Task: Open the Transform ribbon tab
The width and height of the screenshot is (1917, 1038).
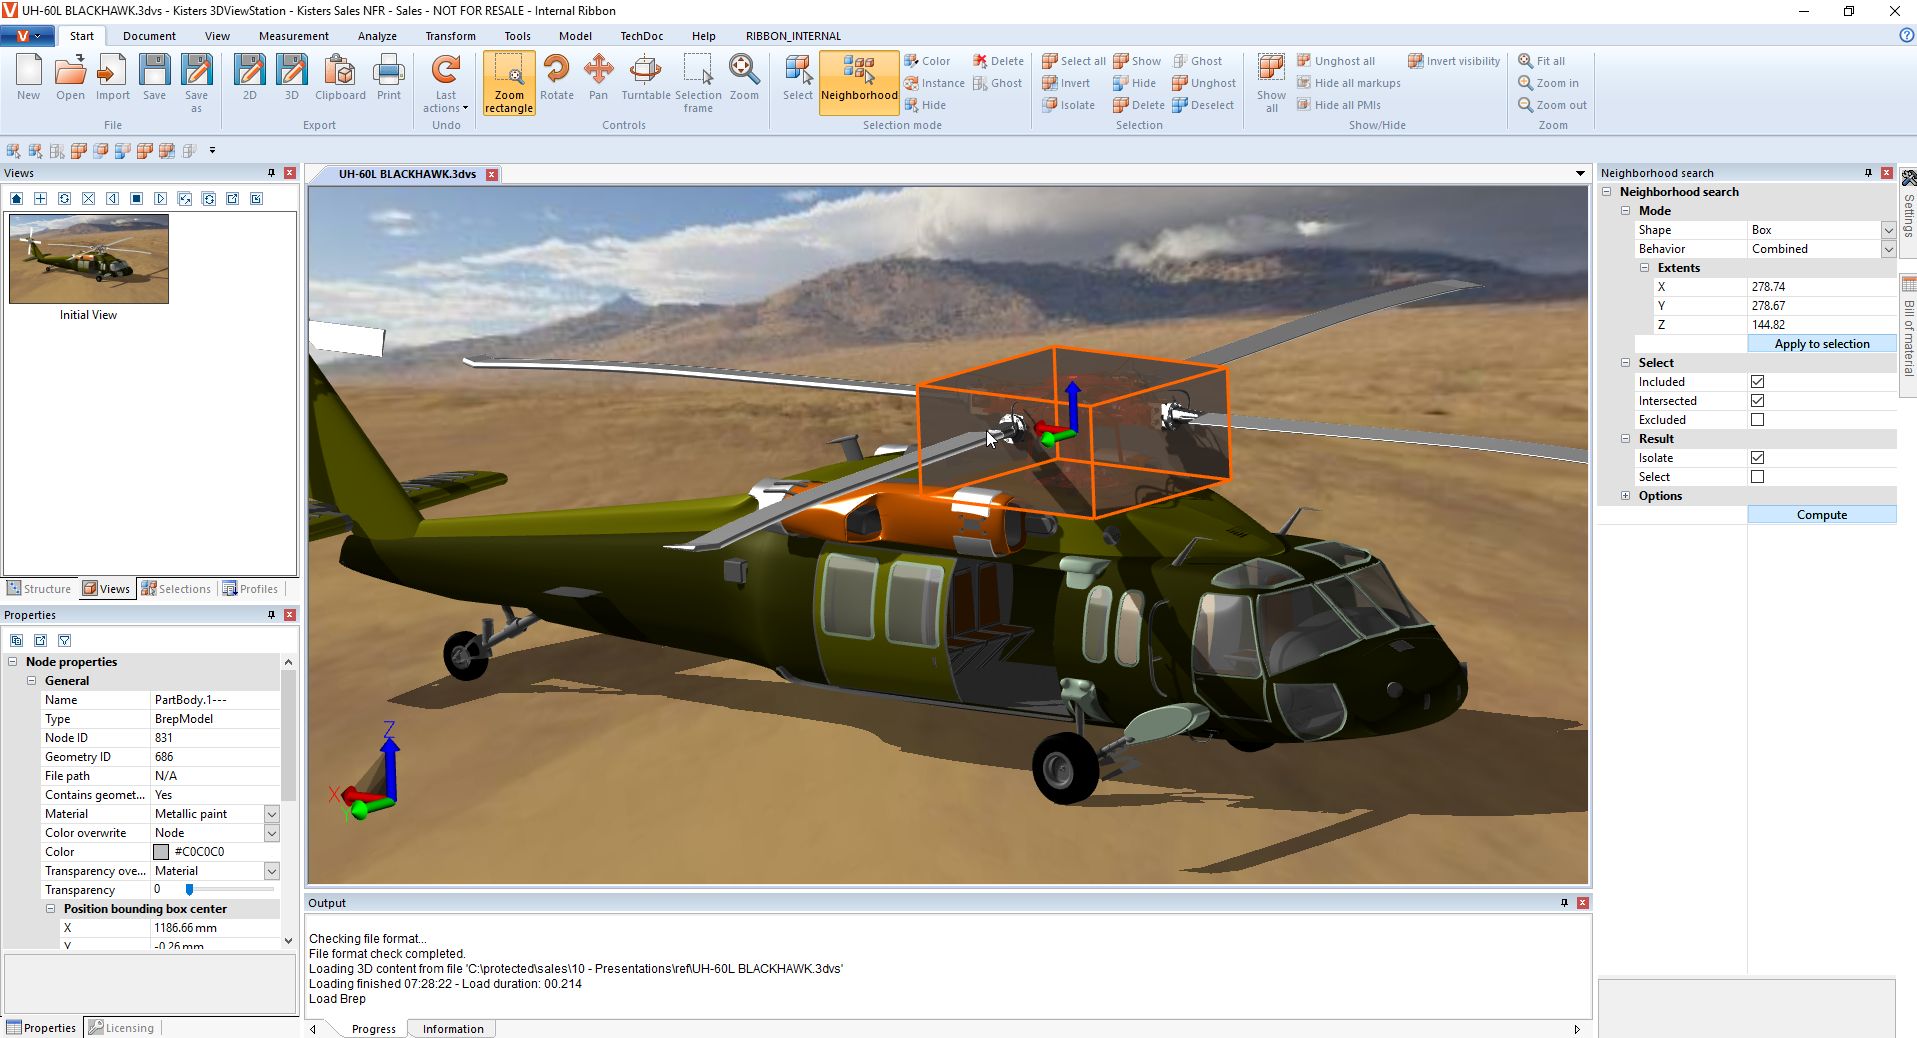Action: click(x=450, y=36)
